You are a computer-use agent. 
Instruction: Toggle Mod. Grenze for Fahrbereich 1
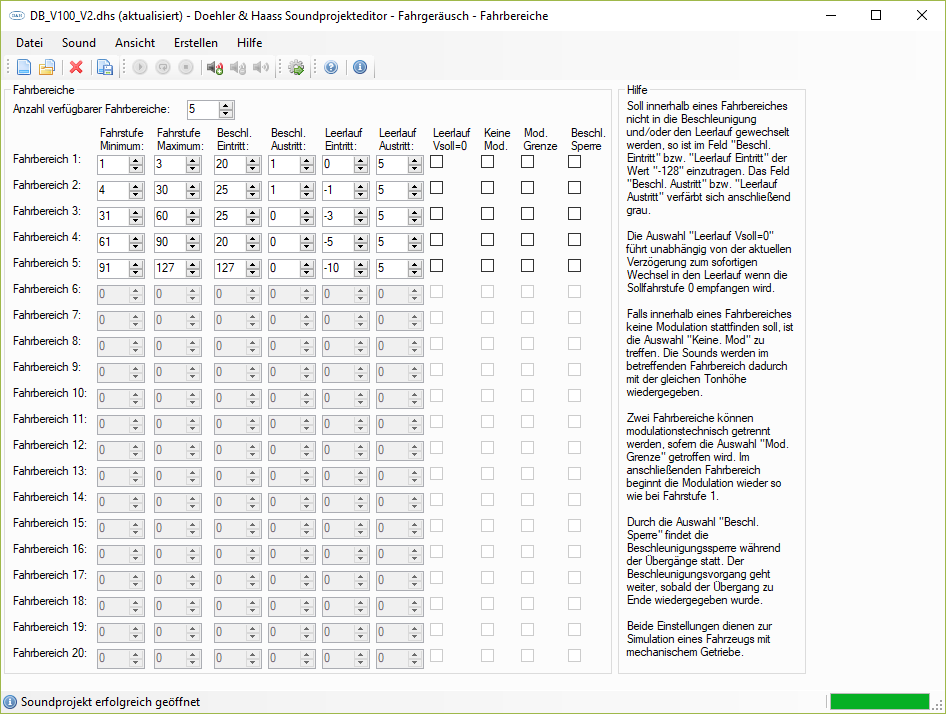(528, 162)
